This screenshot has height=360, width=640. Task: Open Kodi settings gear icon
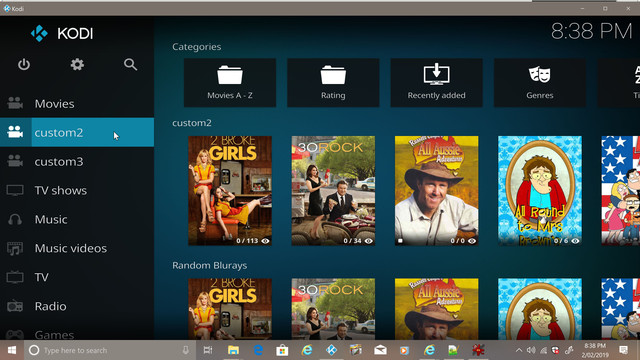pos(77,64)
